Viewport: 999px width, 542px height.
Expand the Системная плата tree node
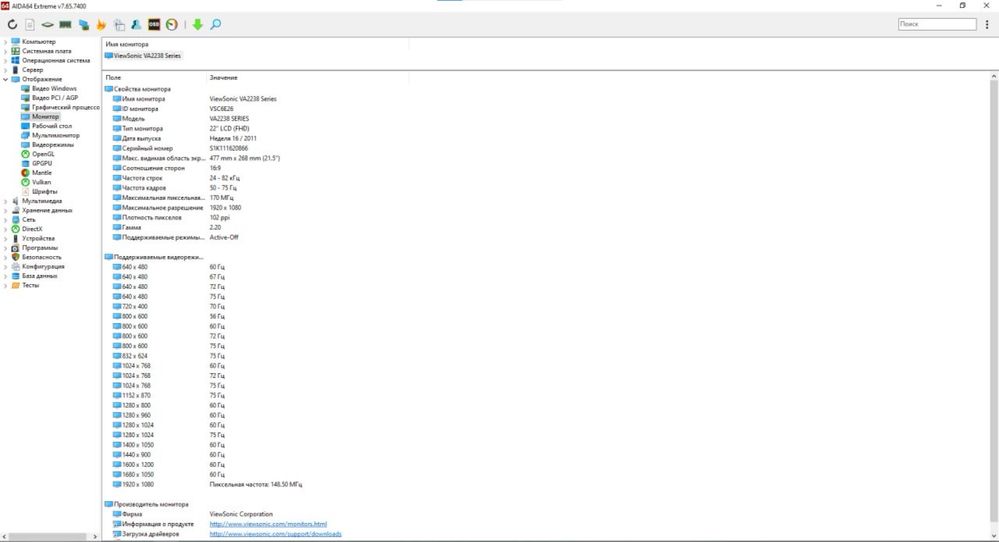coord(6,52)
